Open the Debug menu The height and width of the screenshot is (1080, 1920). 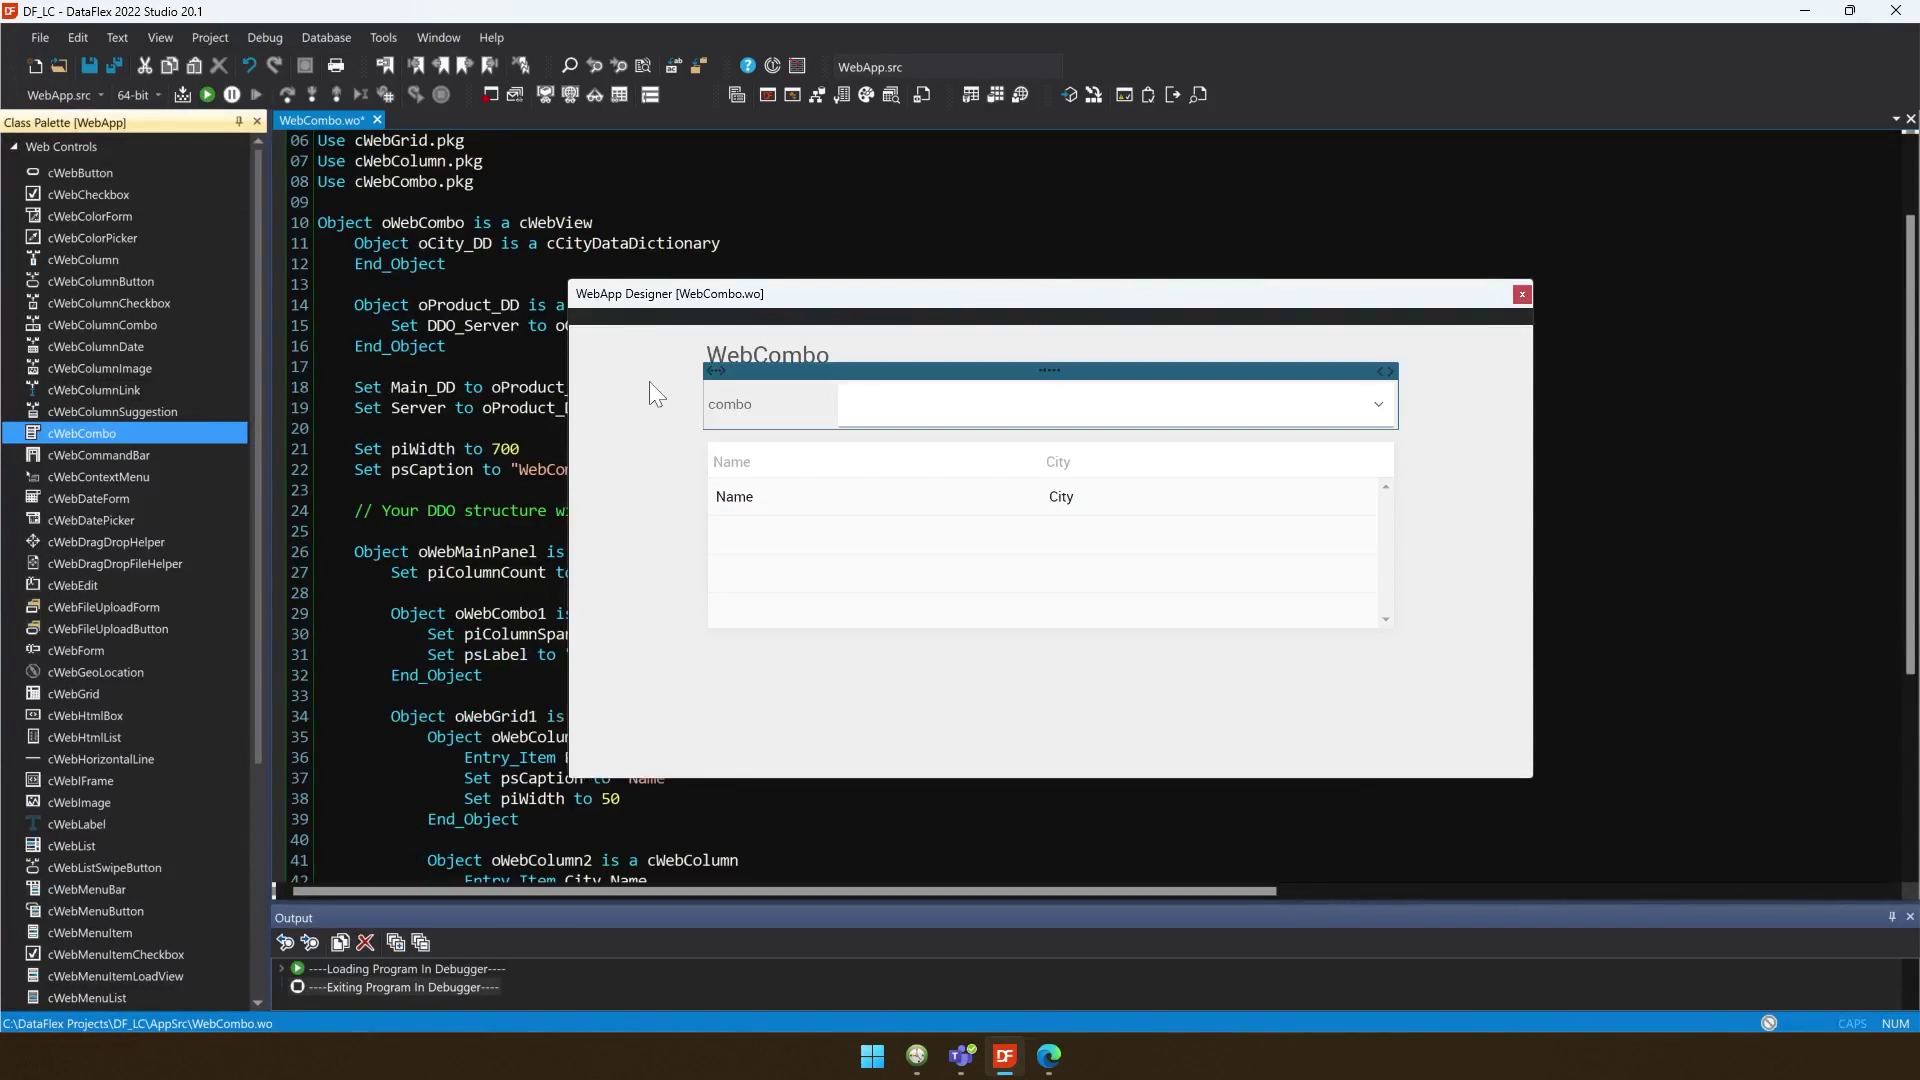click(265, 37)
